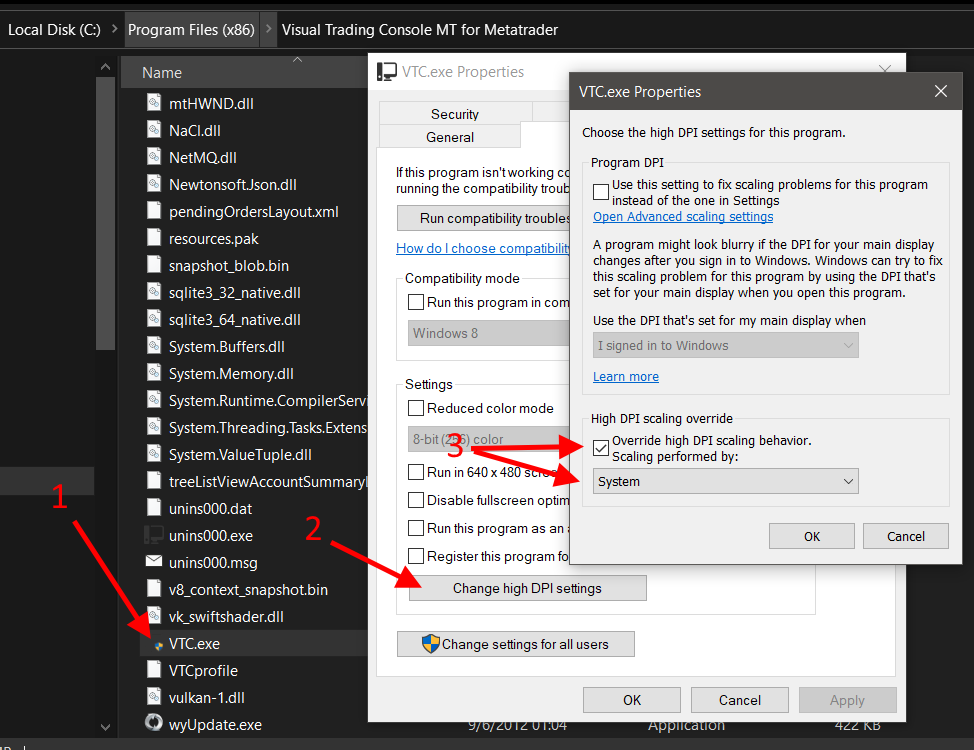The height and width of the screenshot is (750, 974).
Task: Click Change high DPI settings button
Action: pyautogui.click(x=527, y=588)
